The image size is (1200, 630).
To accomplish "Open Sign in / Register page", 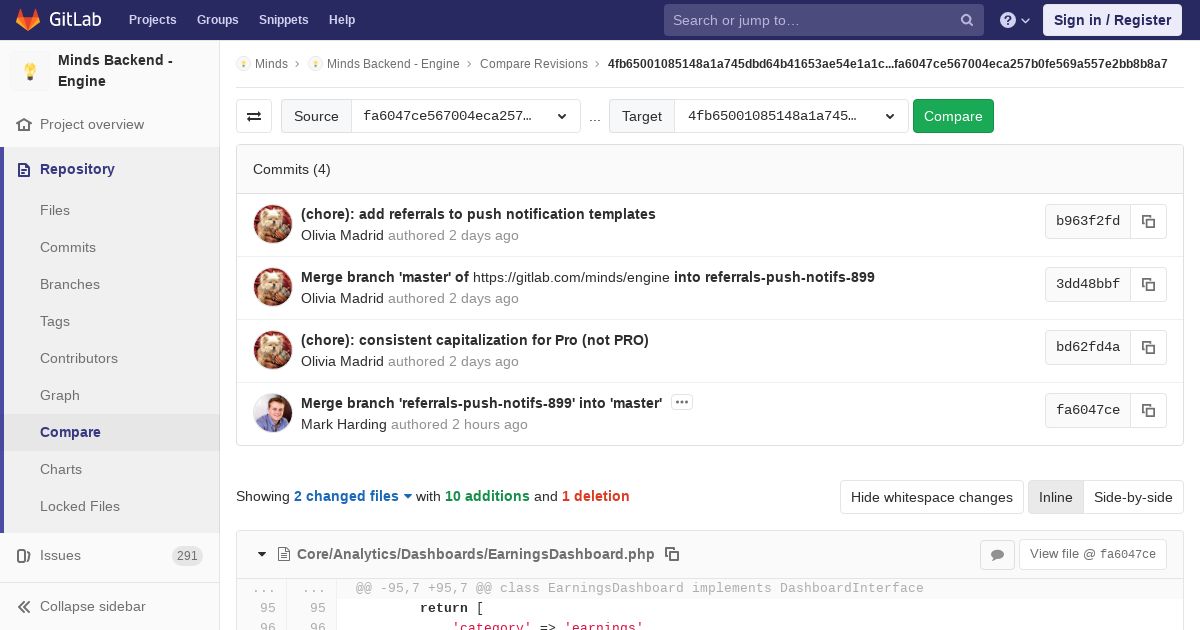I will click(1112, 20).
